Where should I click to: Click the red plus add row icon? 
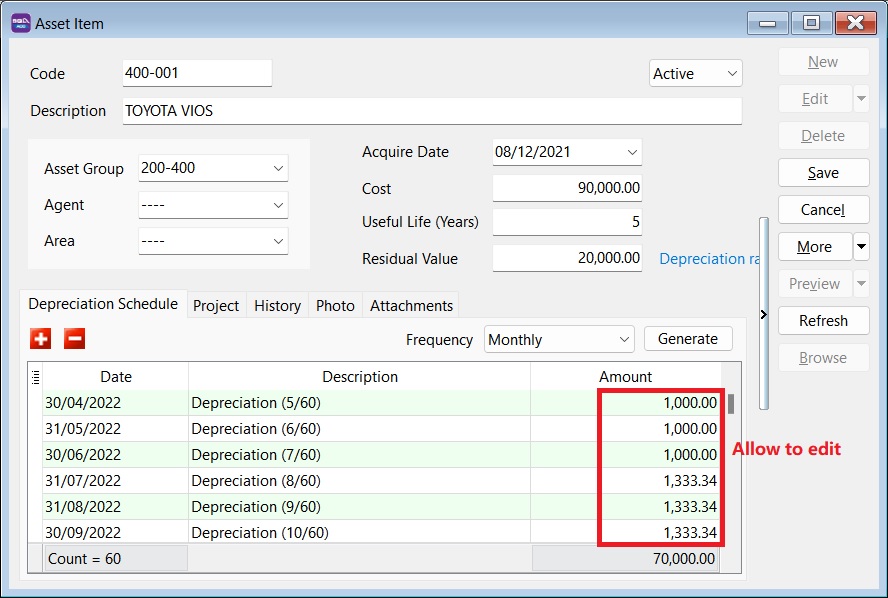[41, 339]
